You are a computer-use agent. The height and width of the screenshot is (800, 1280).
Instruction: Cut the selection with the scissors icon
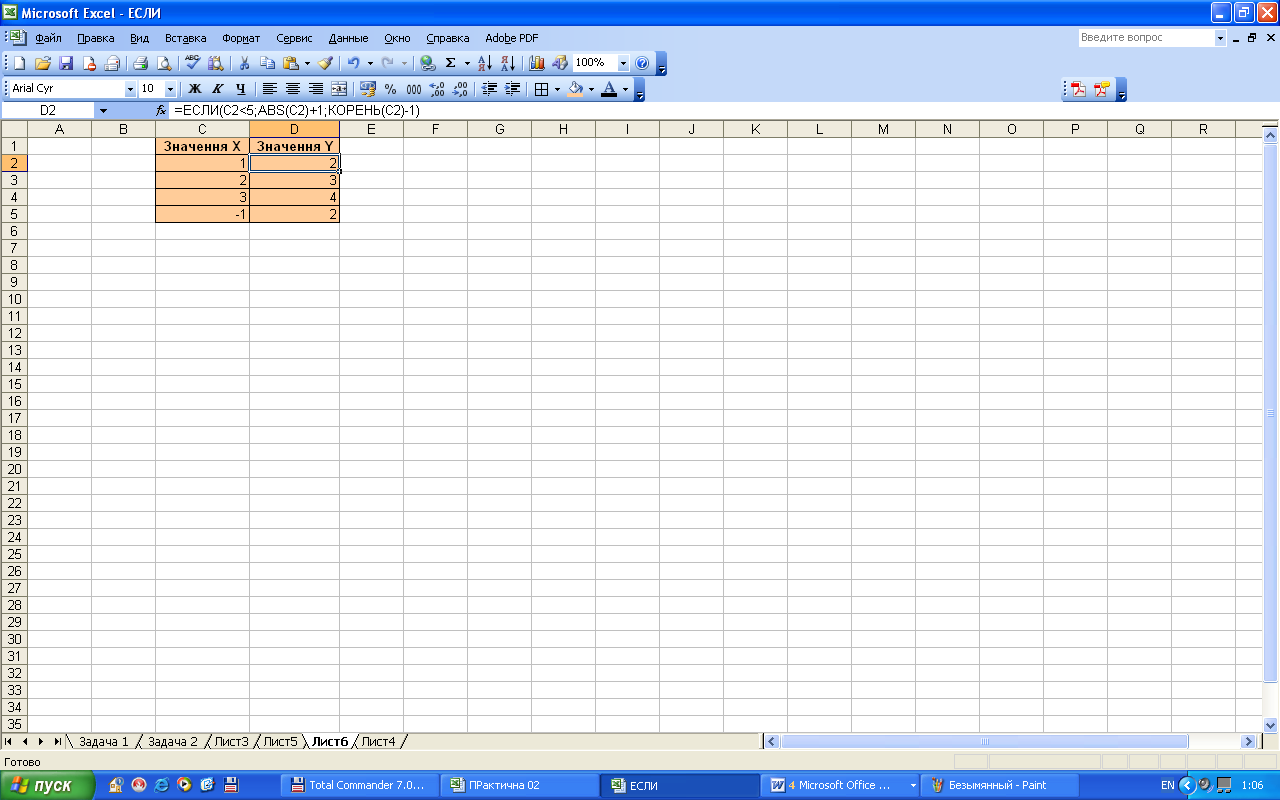[243, 63]
